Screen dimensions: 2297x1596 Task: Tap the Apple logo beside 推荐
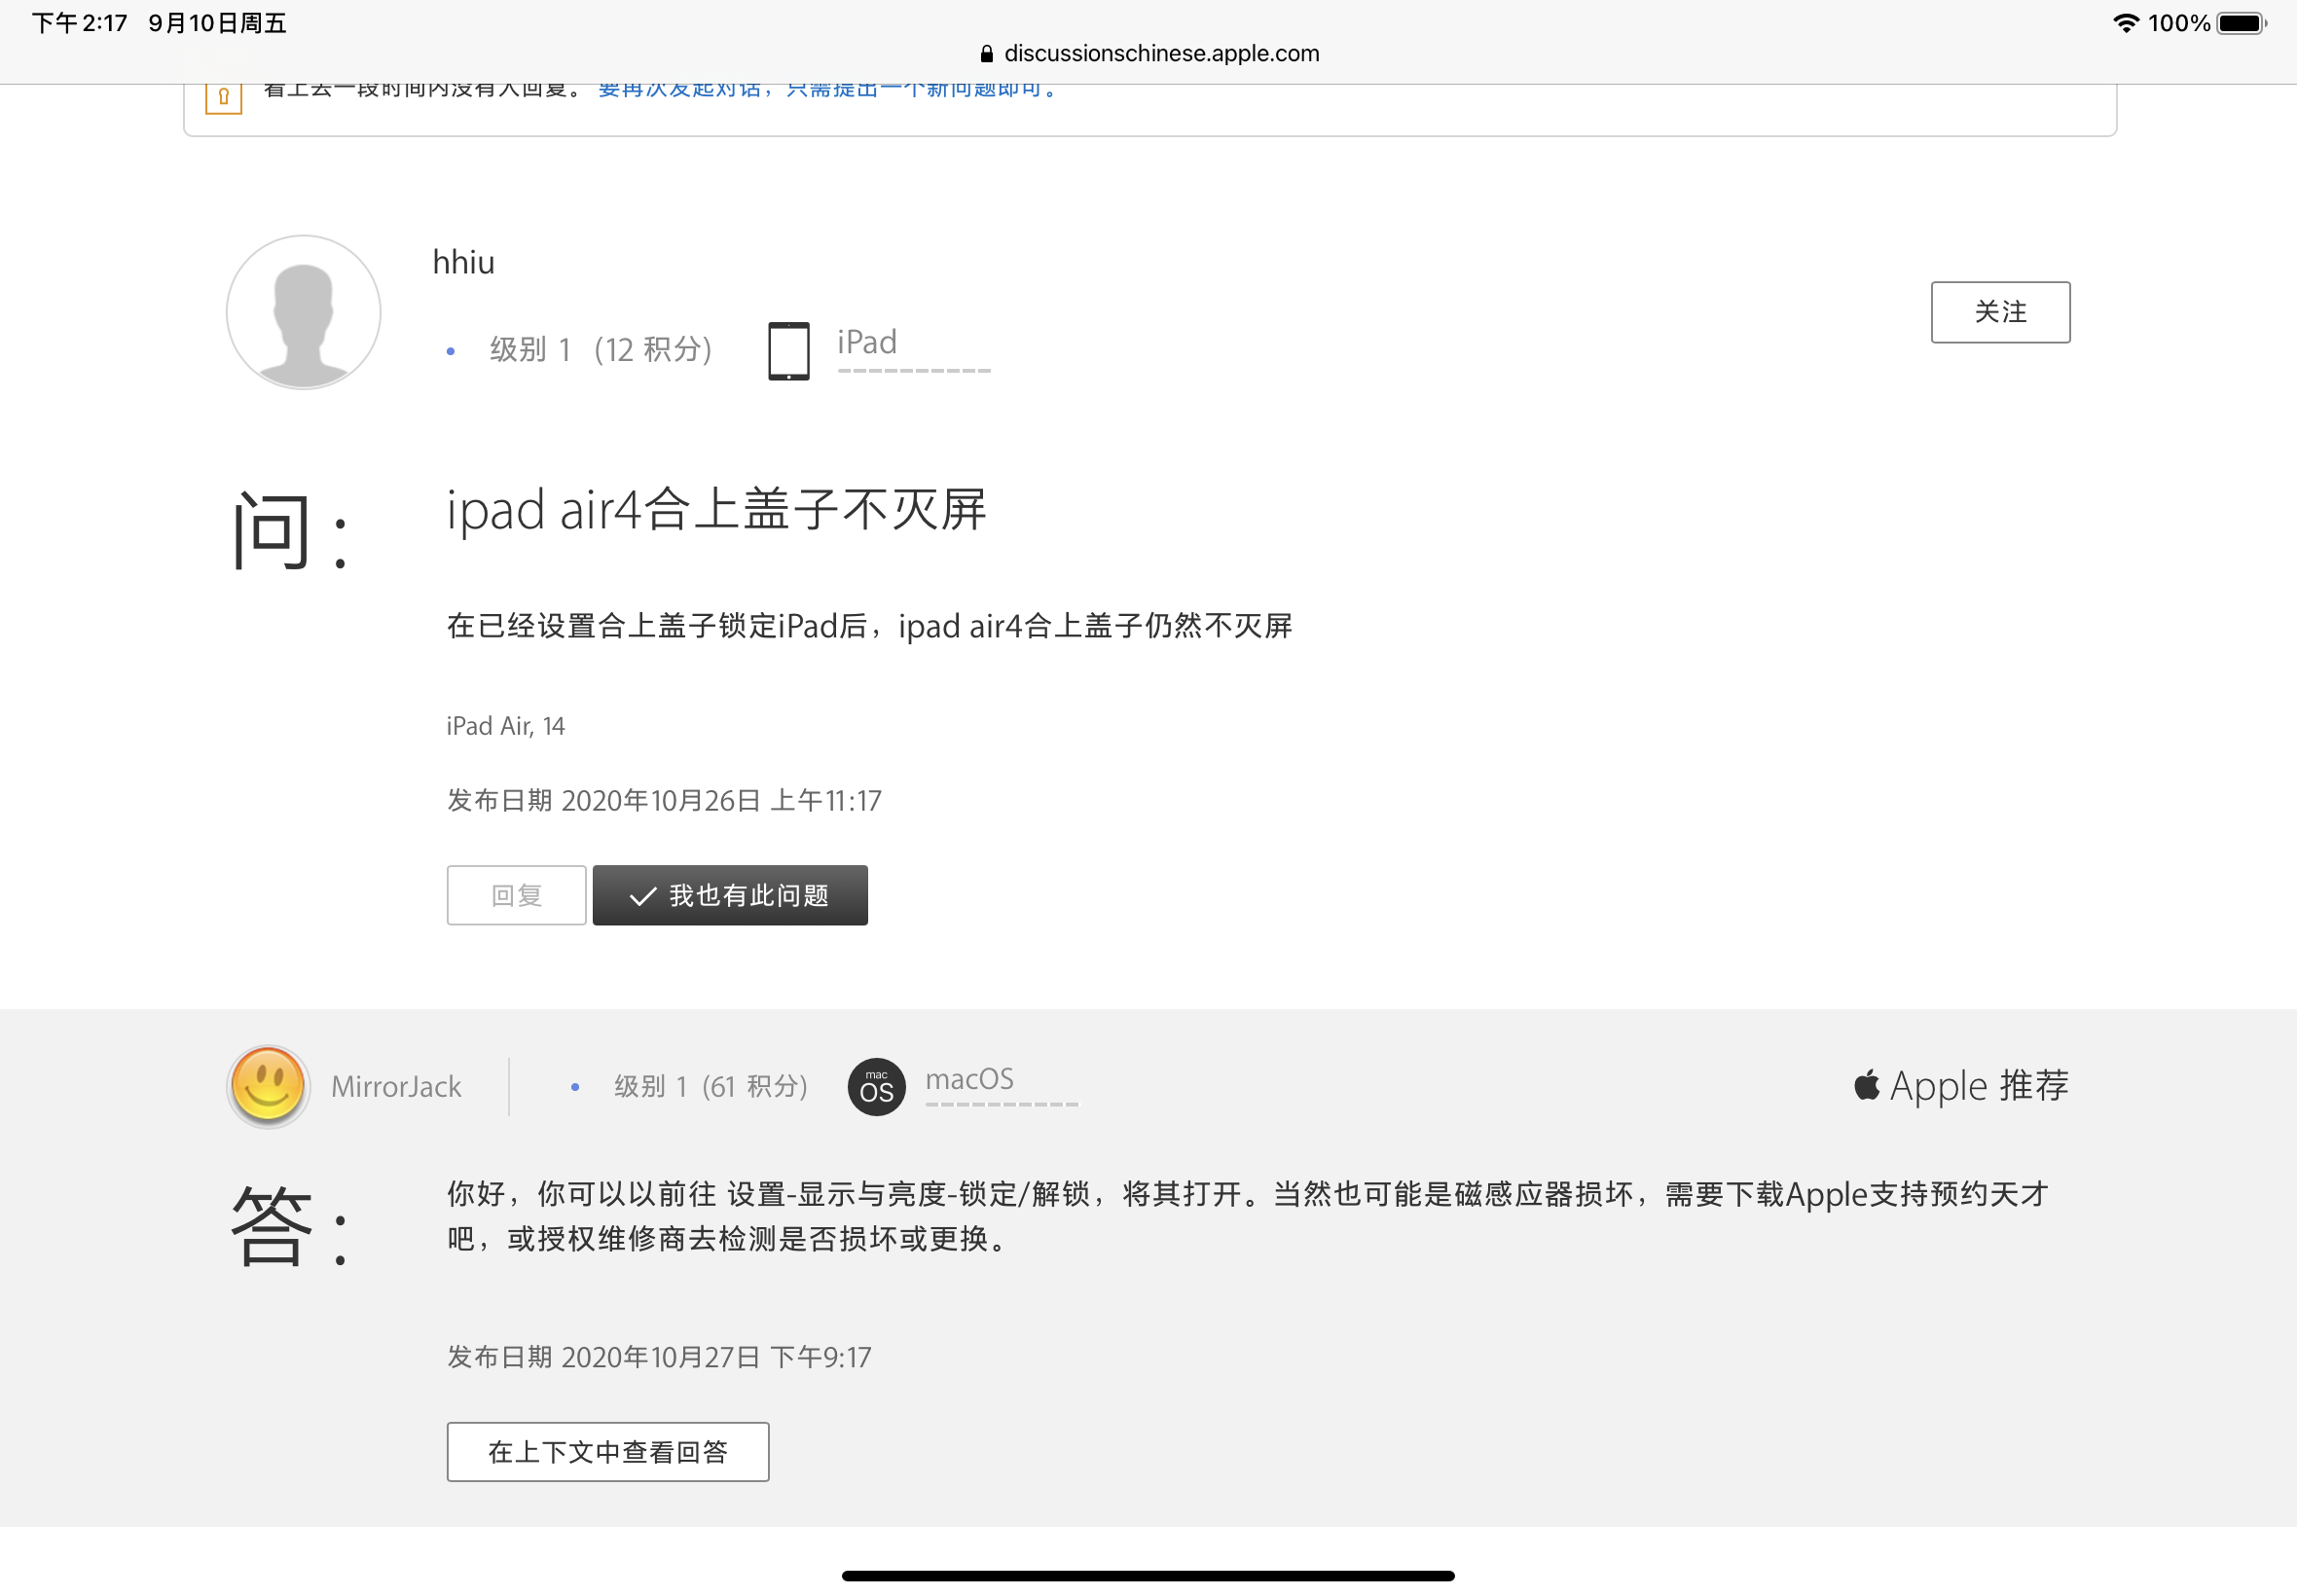point(1866,1085)
